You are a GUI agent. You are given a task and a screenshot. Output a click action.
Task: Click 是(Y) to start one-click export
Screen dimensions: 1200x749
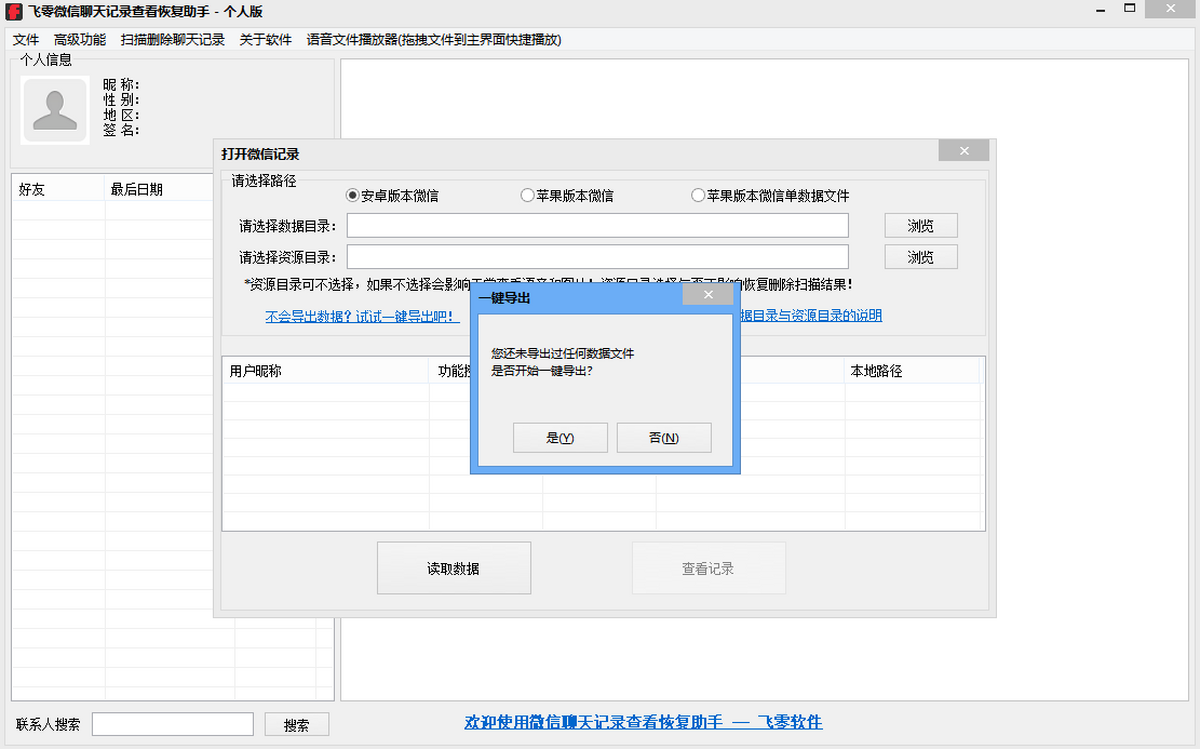point(560,438)
